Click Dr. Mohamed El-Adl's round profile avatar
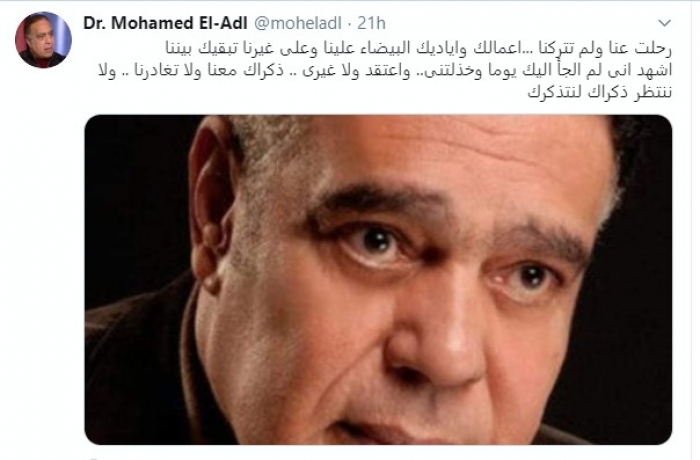This screenshot has height=460, width=700. pyautogui.click(x=43, y=40)
